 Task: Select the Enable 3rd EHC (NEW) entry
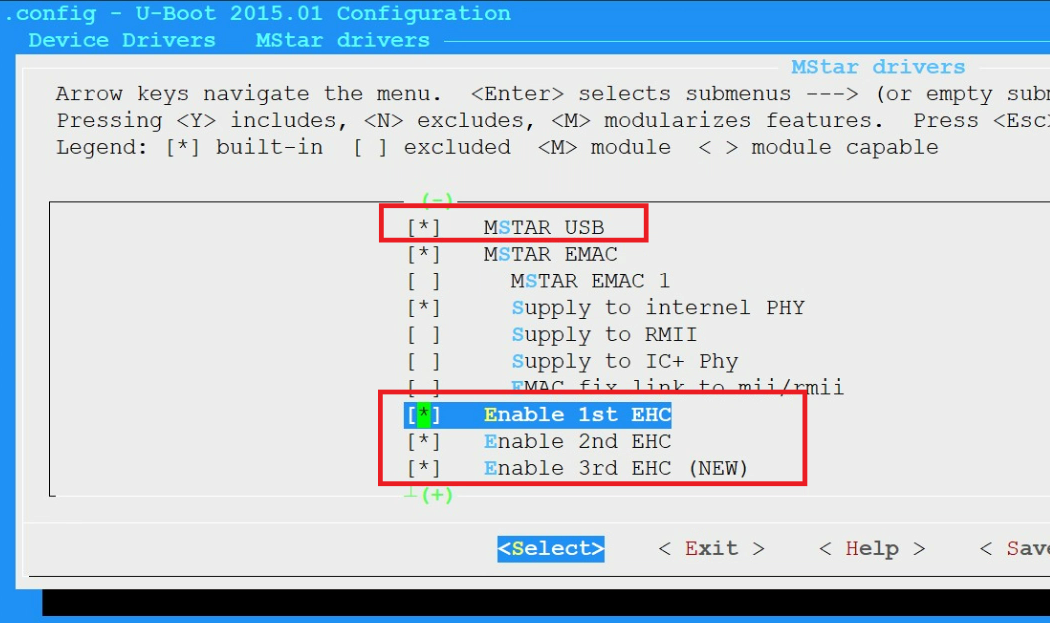tap(615, 468)
